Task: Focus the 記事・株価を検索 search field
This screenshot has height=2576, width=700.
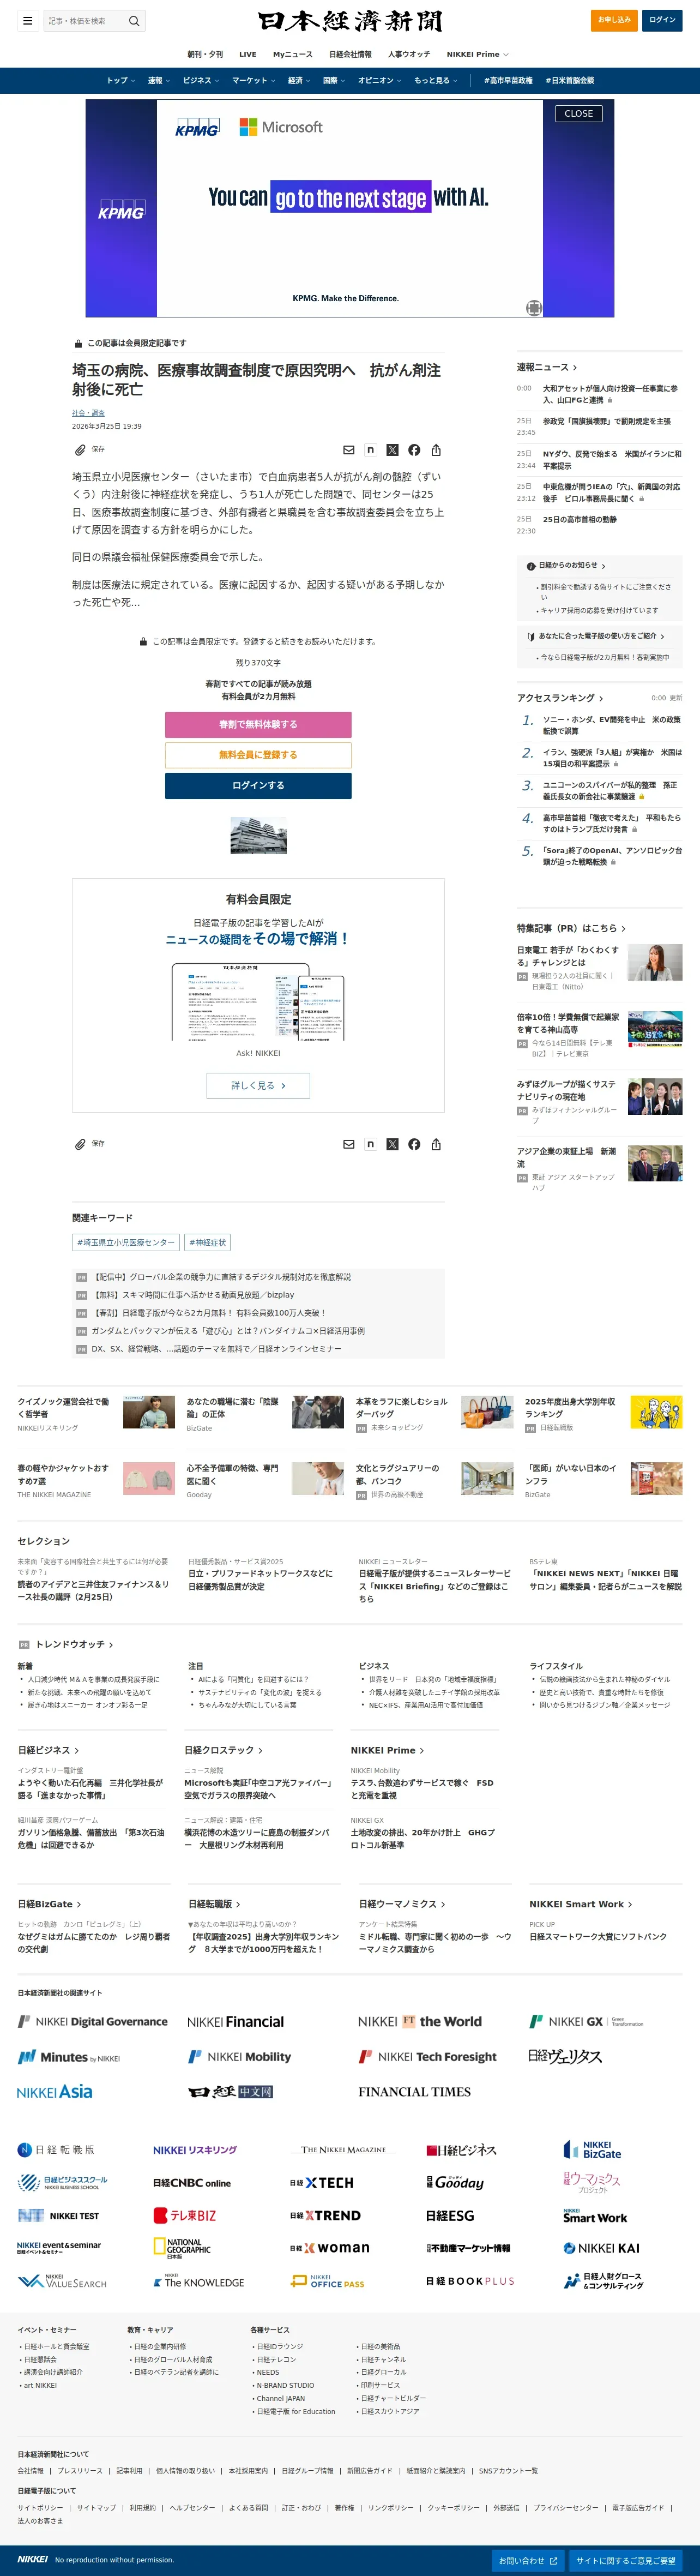Action: (84, 20)
